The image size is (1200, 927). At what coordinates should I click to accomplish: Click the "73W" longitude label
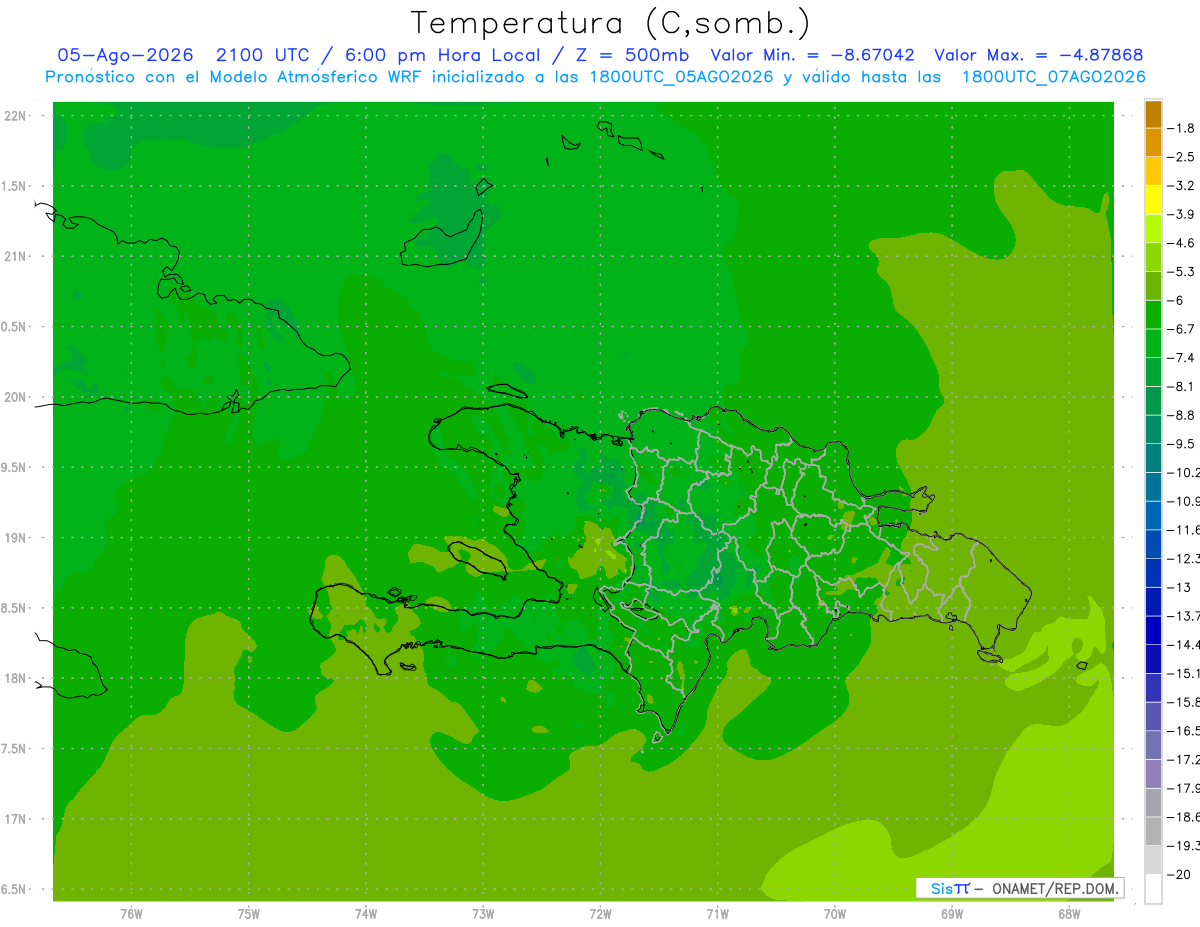[x=483, y=914]
